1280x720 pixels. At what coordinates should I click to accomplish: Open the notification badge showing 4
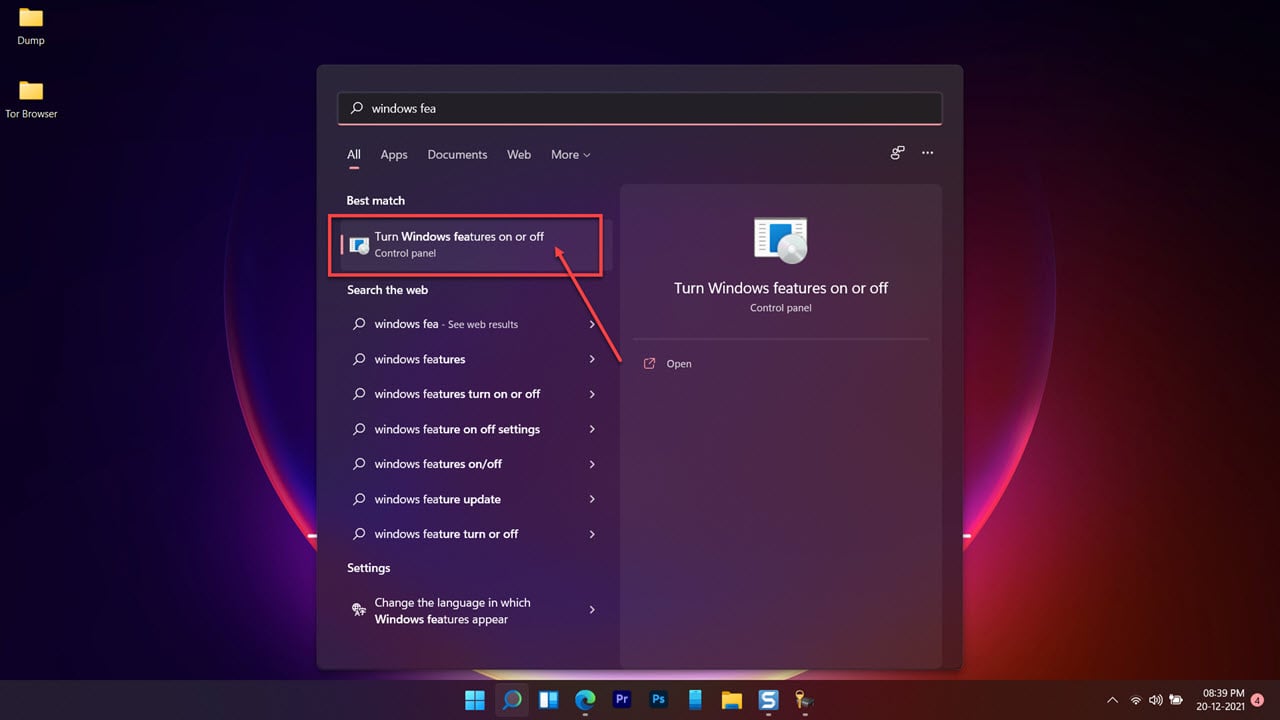(x=1257, y=700)
